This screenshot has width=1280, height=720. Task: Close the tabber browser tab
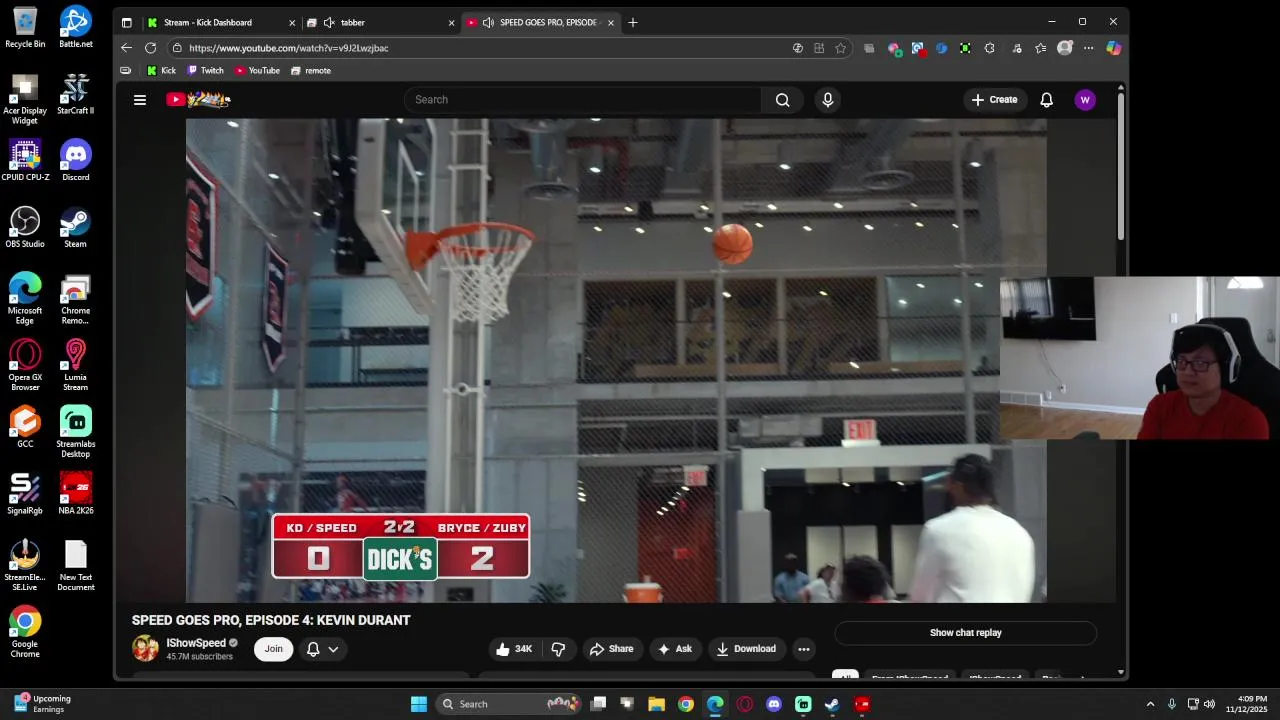451,22
